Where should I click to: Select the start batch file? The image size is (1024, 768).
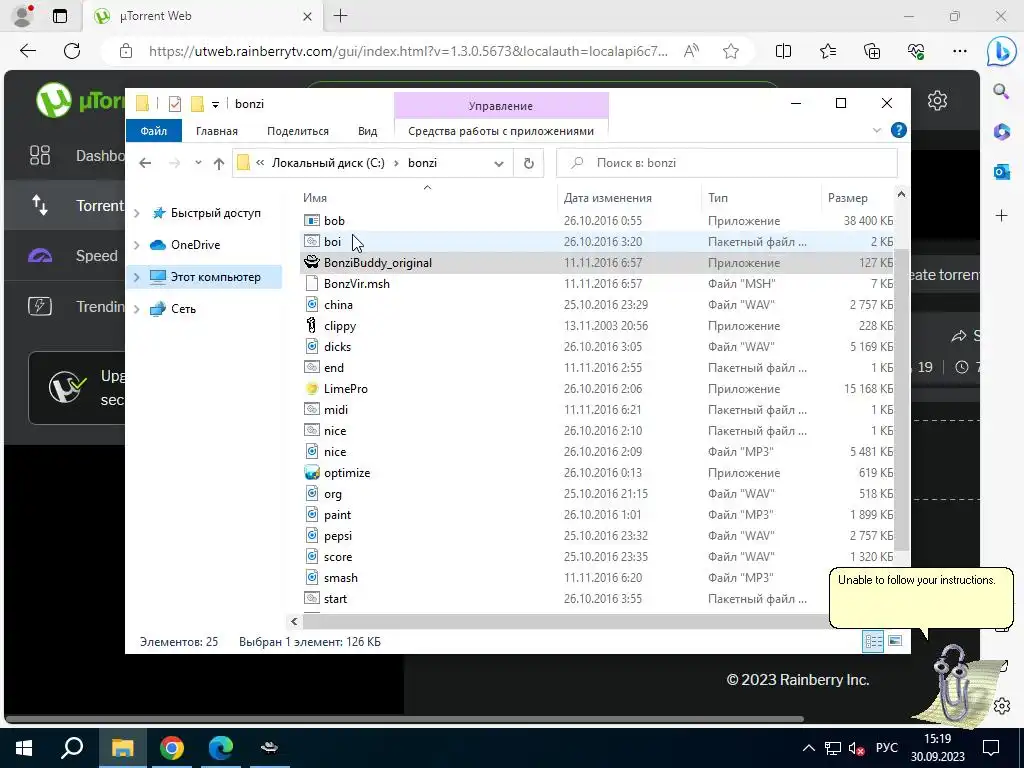click(335, 599)
